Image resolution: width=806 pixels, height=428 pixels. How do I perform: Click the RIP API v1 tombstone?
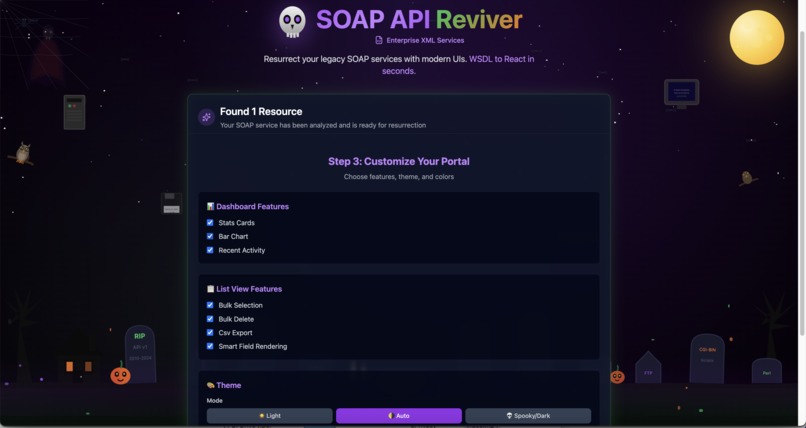(x=140, y=354)
